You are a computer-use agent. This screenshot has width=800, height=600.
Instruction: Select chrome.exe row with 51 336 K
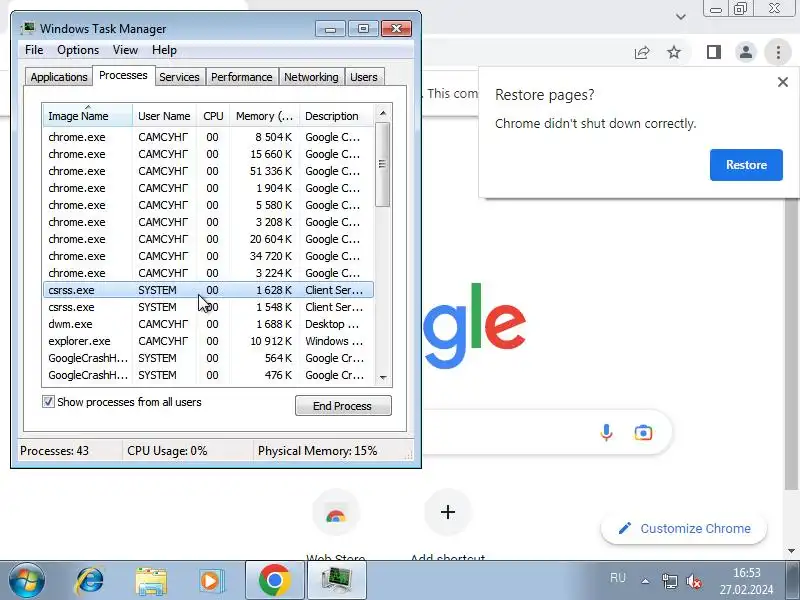pyautogui.click(x=208, y=171)
